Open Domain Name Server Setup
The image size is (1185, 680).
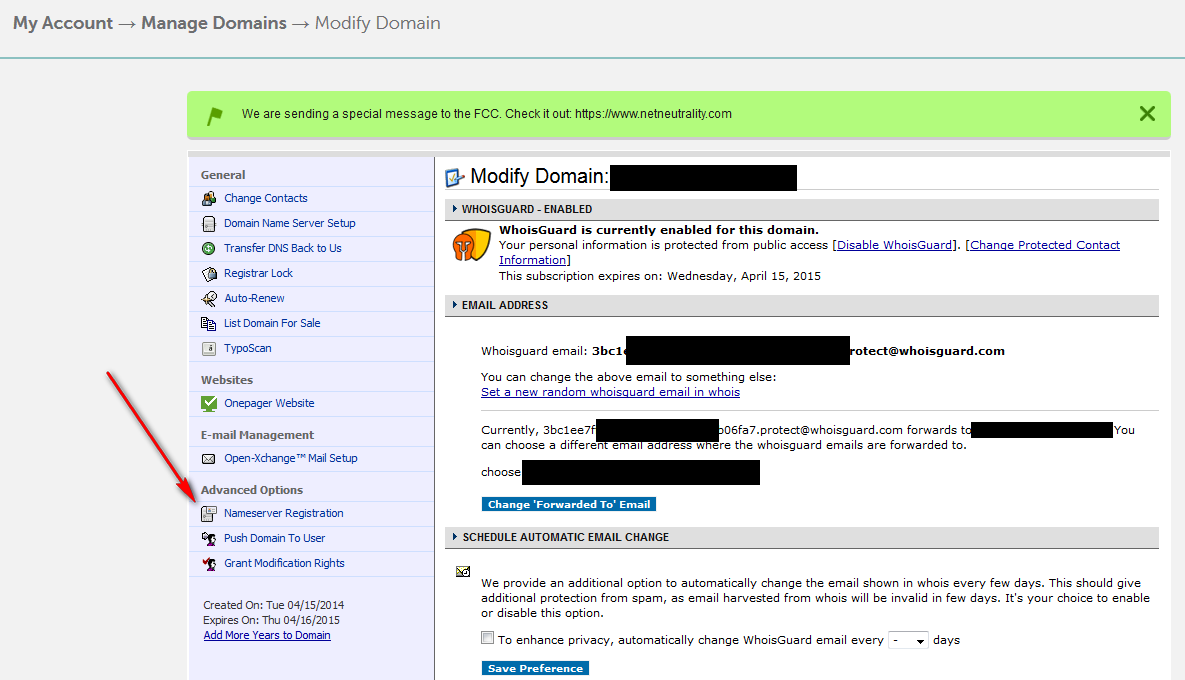pos(289,223)
